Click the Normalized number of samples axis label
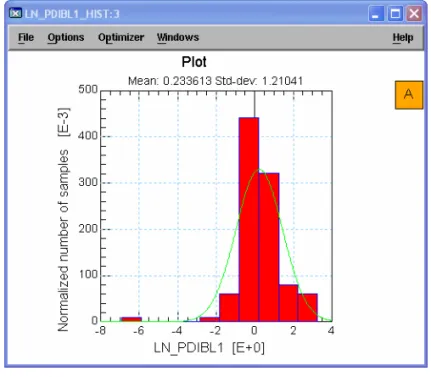The width and height of the screenshot is (431, 377). (x=63, y=220)
